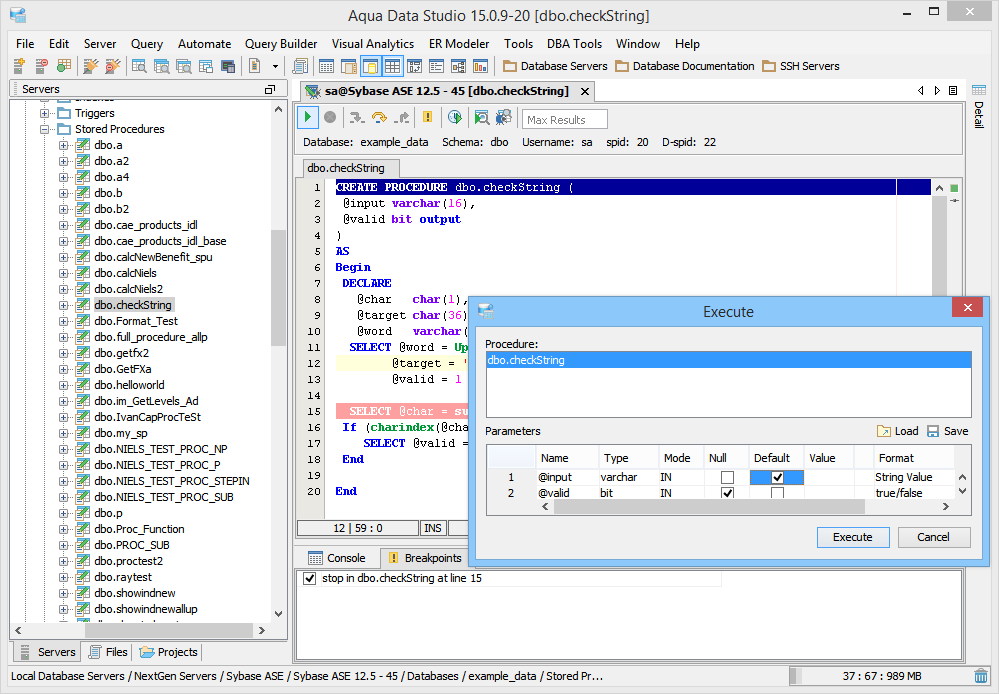Open the Query Builder menu

281,44
